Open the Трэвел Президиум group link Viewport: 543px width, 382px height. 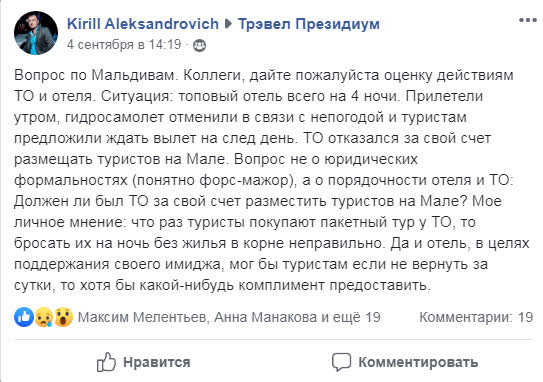click(309, 24)
